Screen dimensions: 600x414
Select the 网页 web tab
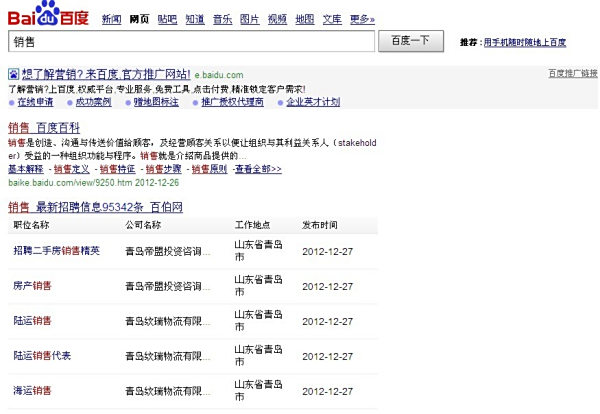point(139,19)
